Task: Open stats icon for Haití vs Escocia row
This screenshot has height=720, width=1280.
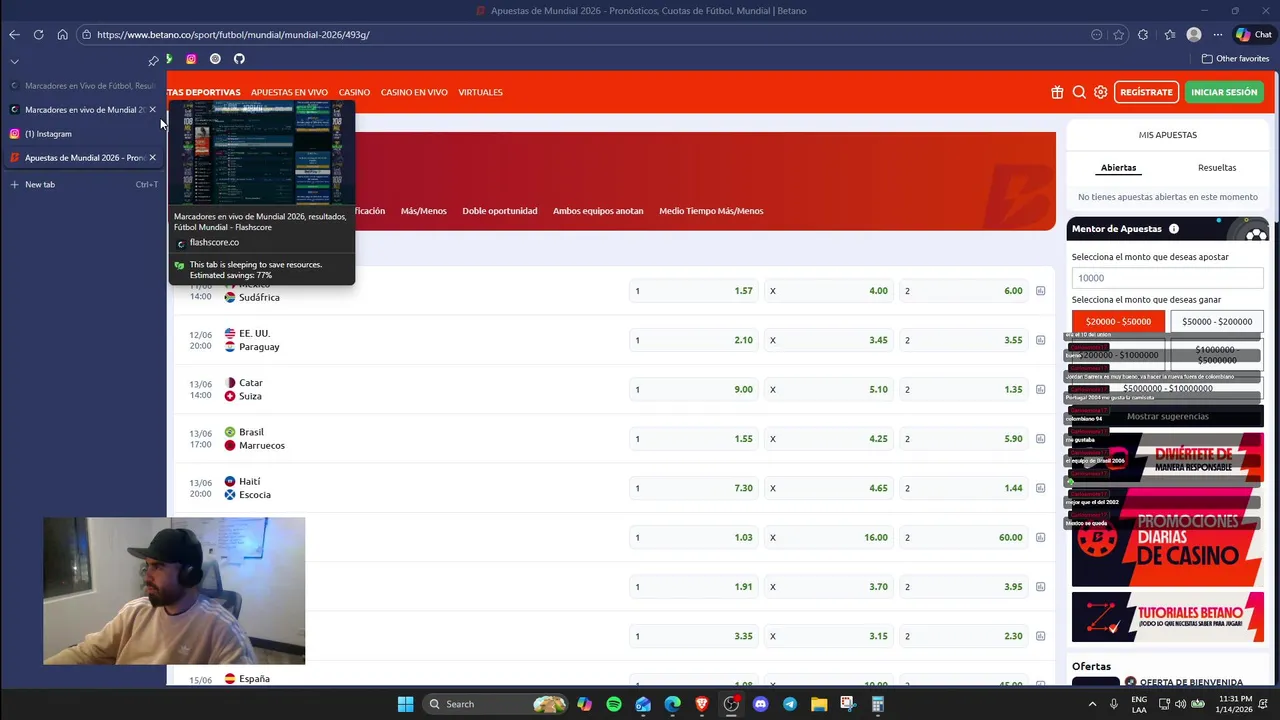Action: [1040, 488]
